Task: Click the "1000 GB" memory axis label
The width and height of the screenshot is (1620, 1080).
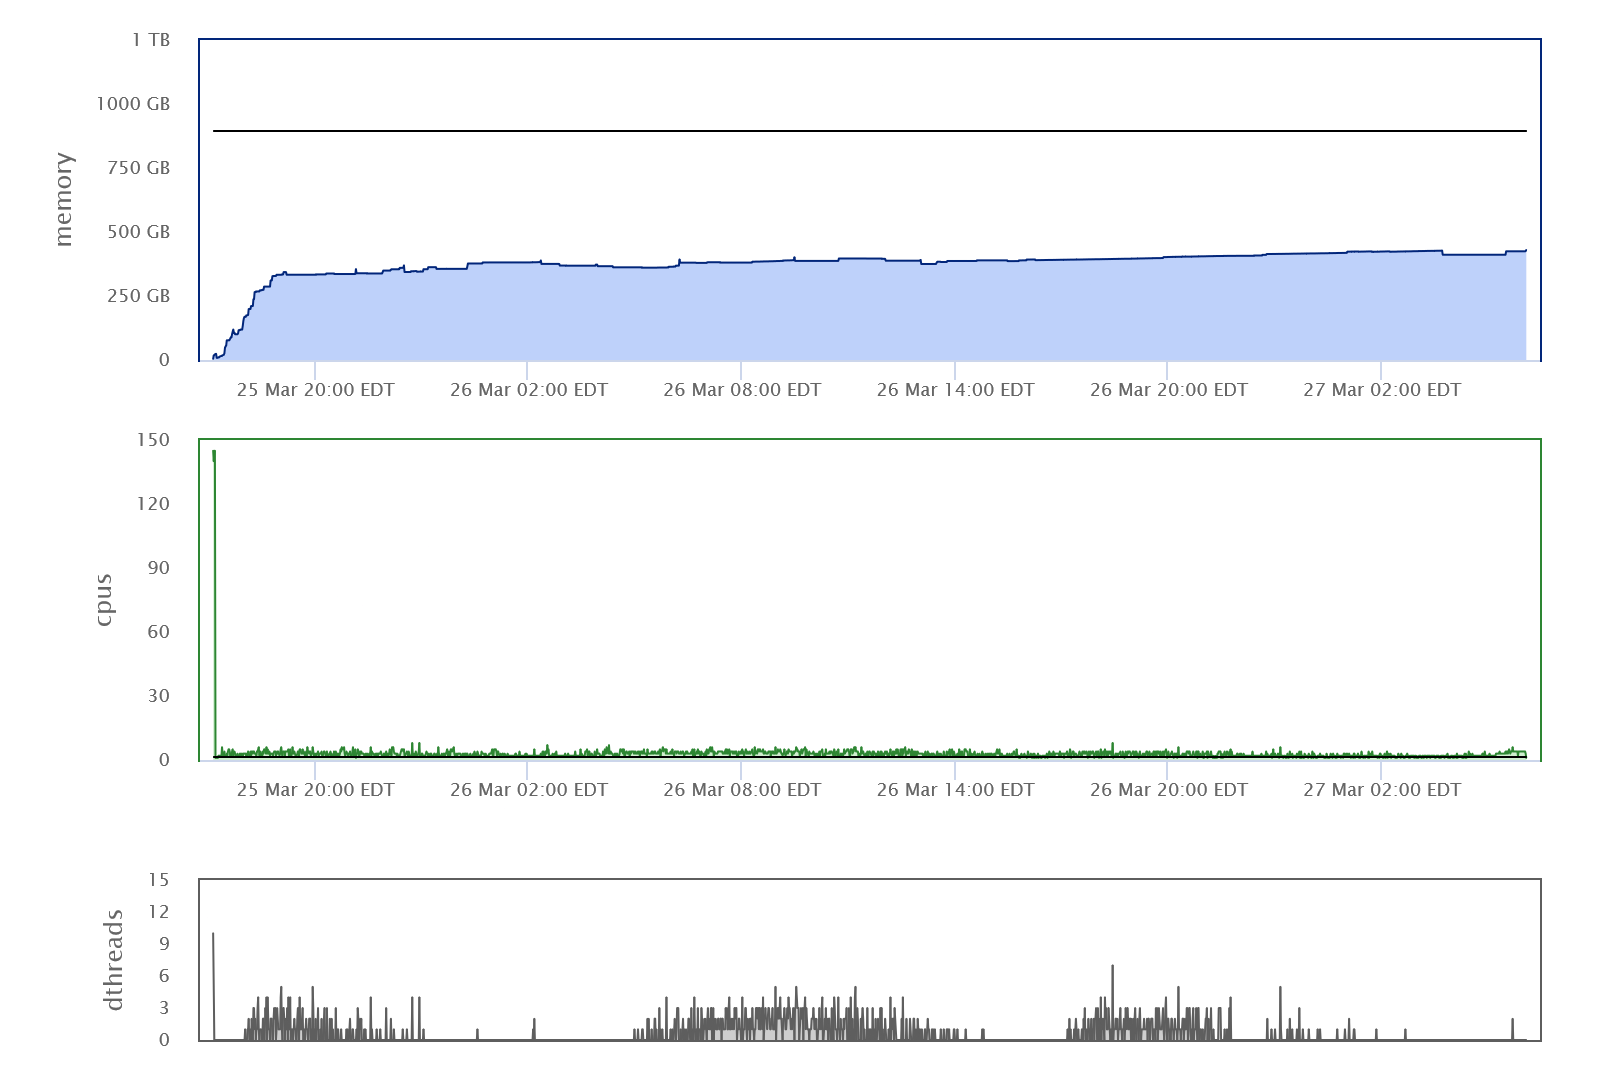Action: point(133,104)
